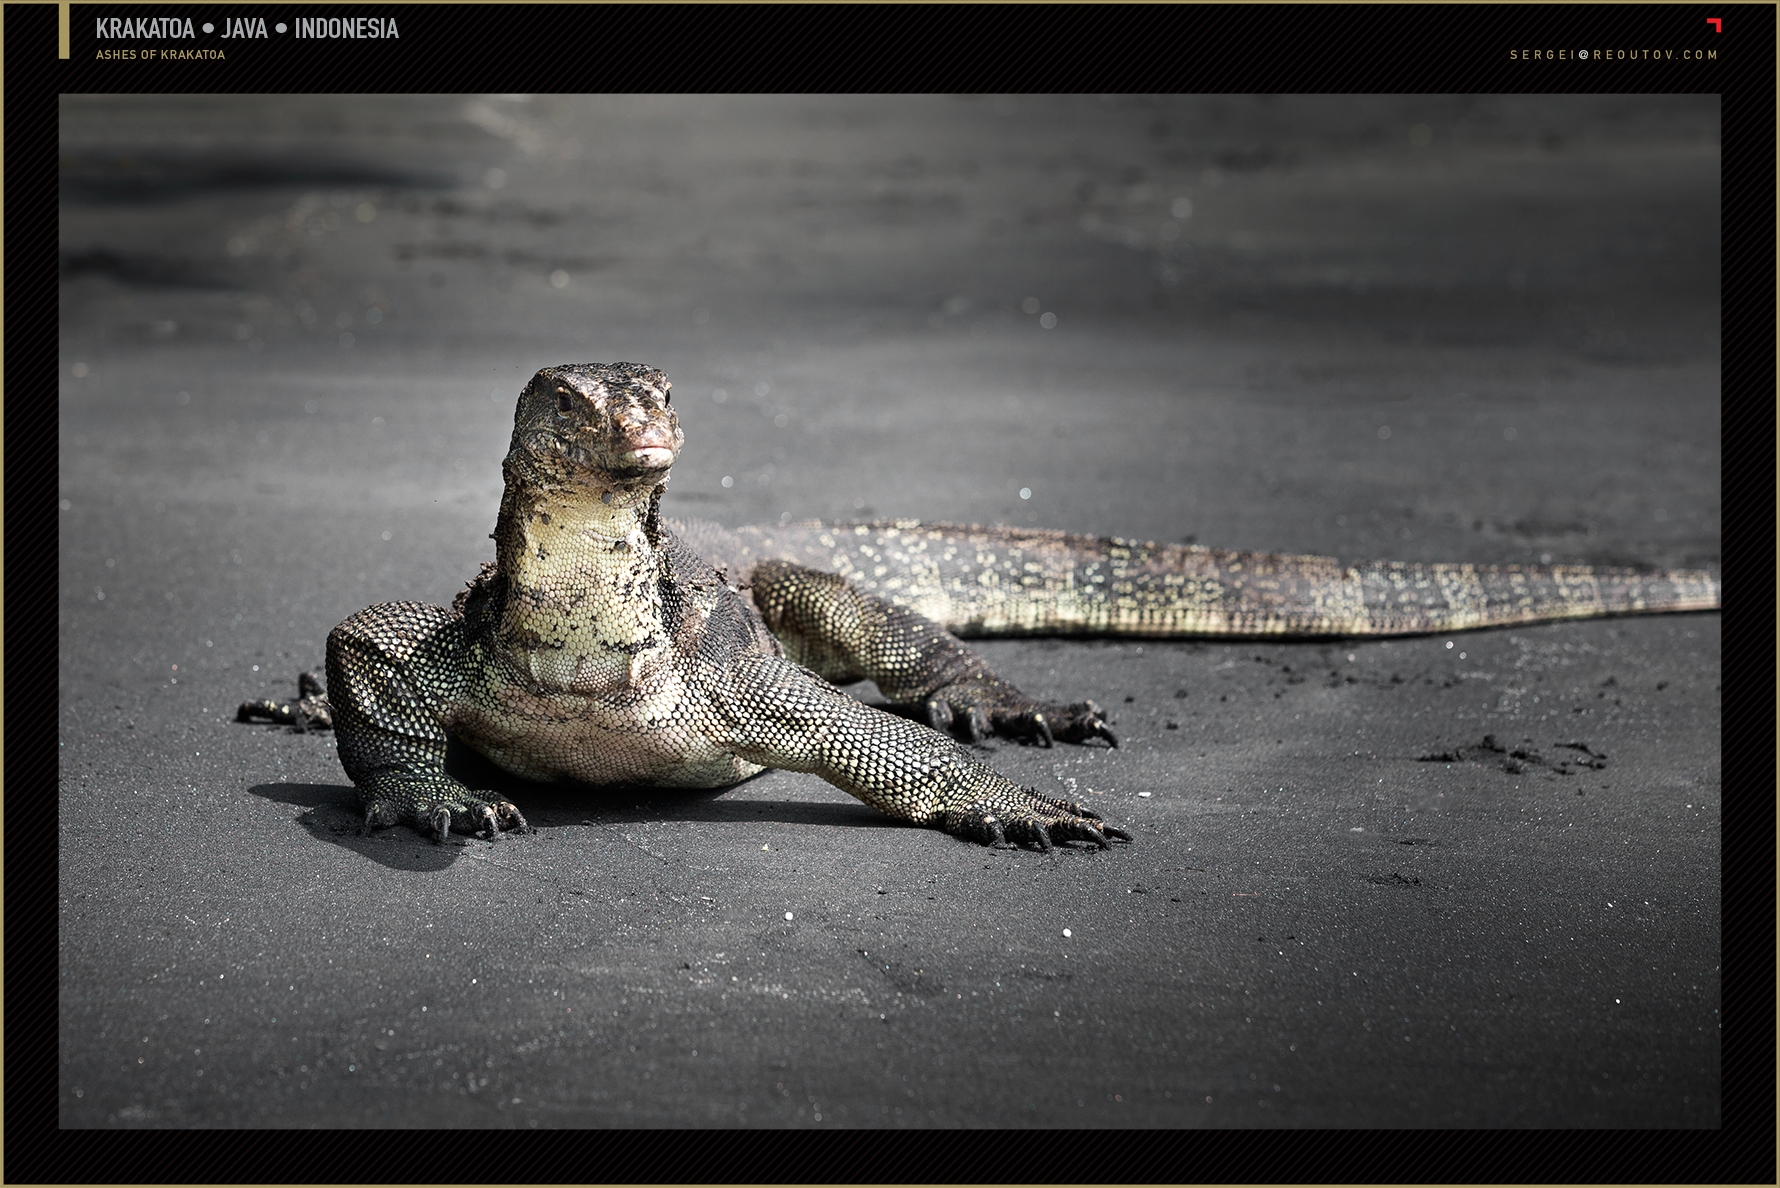Click the lizard's visible eye
The image size is (1780, 1188).
coord(564,402)
